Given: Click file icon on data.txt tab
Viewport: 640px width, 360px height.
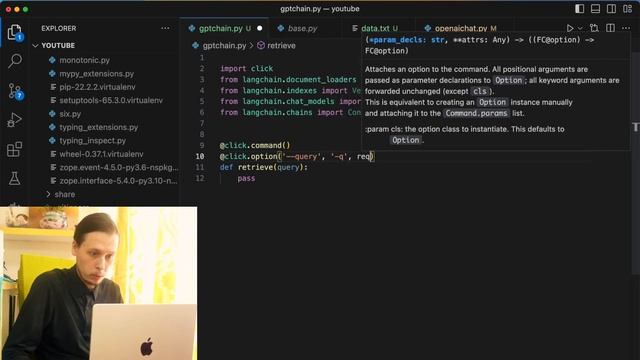Looking at the screenshot, I should [x=355, y=28].
